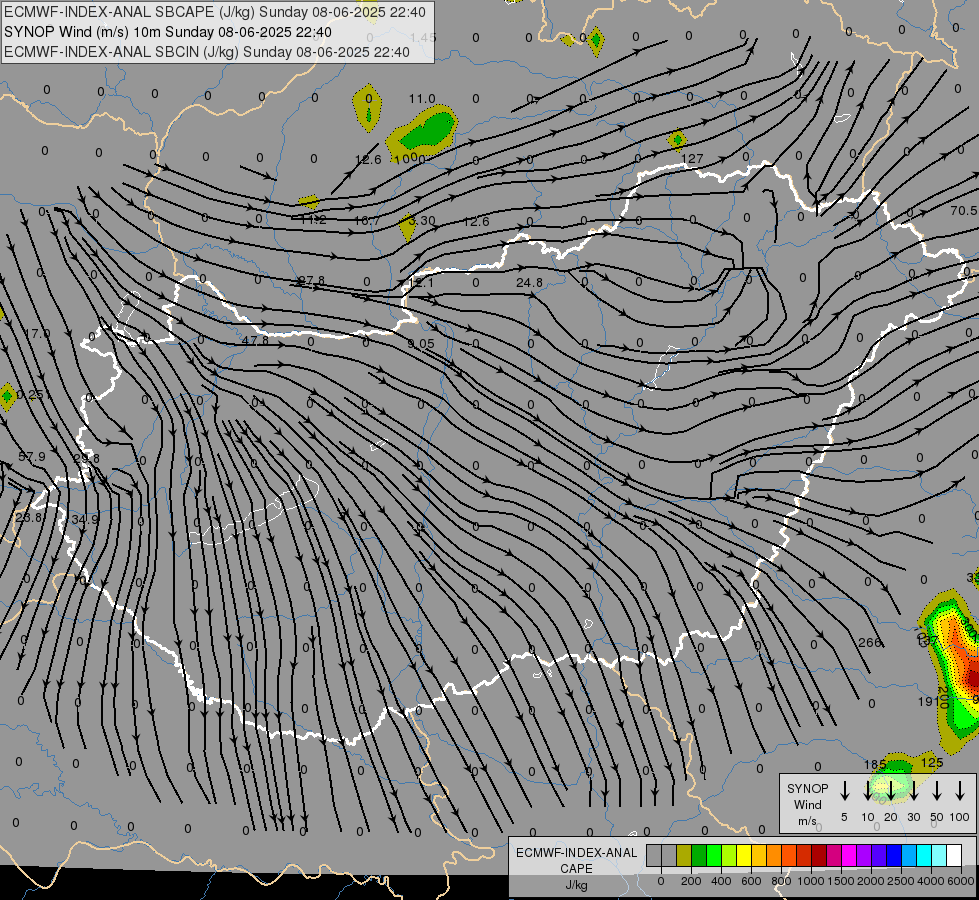
Task: Click the 27.8 value label
Action: 311,280
